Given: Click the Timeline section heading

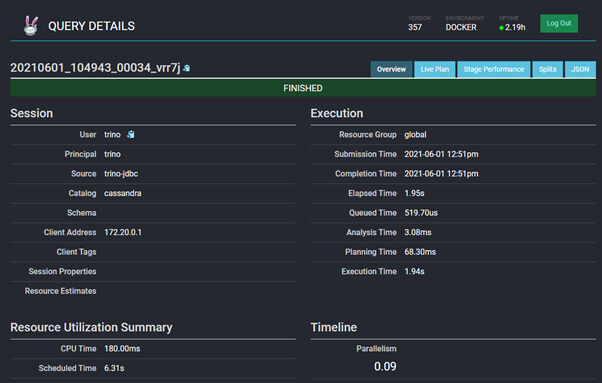Looking at the screenshot, I should 334,328.
